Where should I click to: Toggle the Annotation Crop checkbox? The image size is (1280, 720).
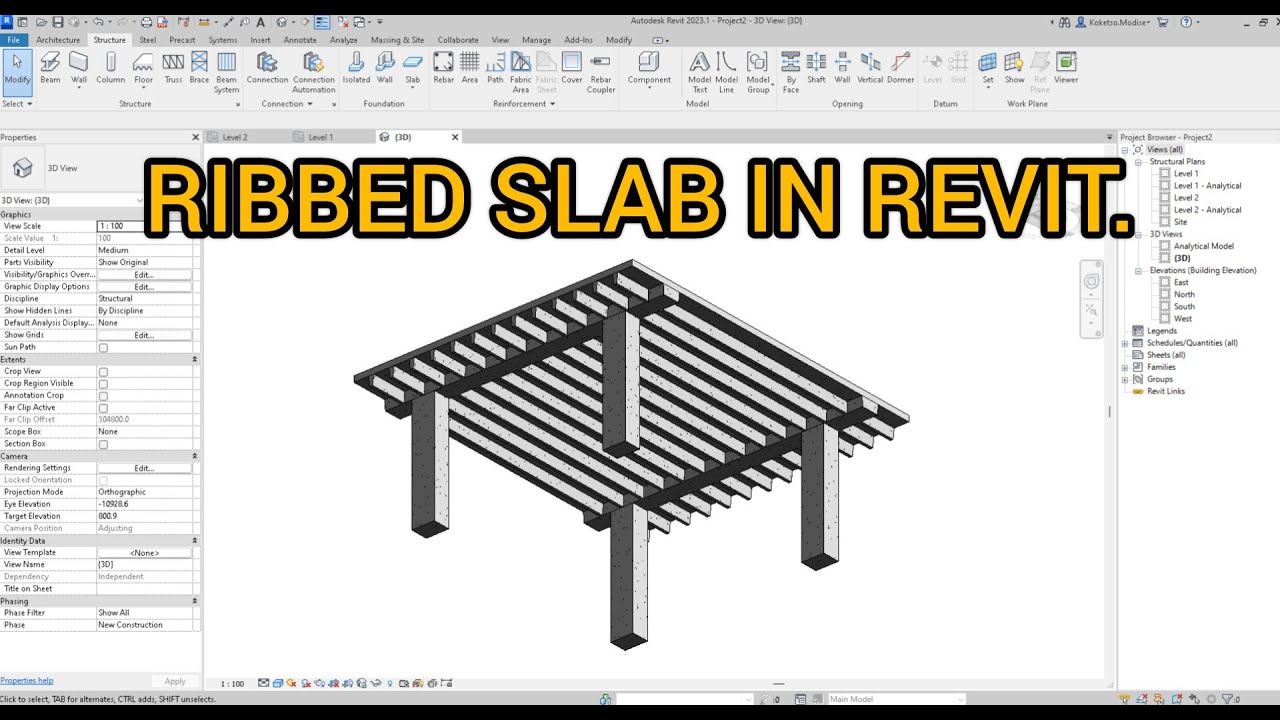tap(103, 396)
